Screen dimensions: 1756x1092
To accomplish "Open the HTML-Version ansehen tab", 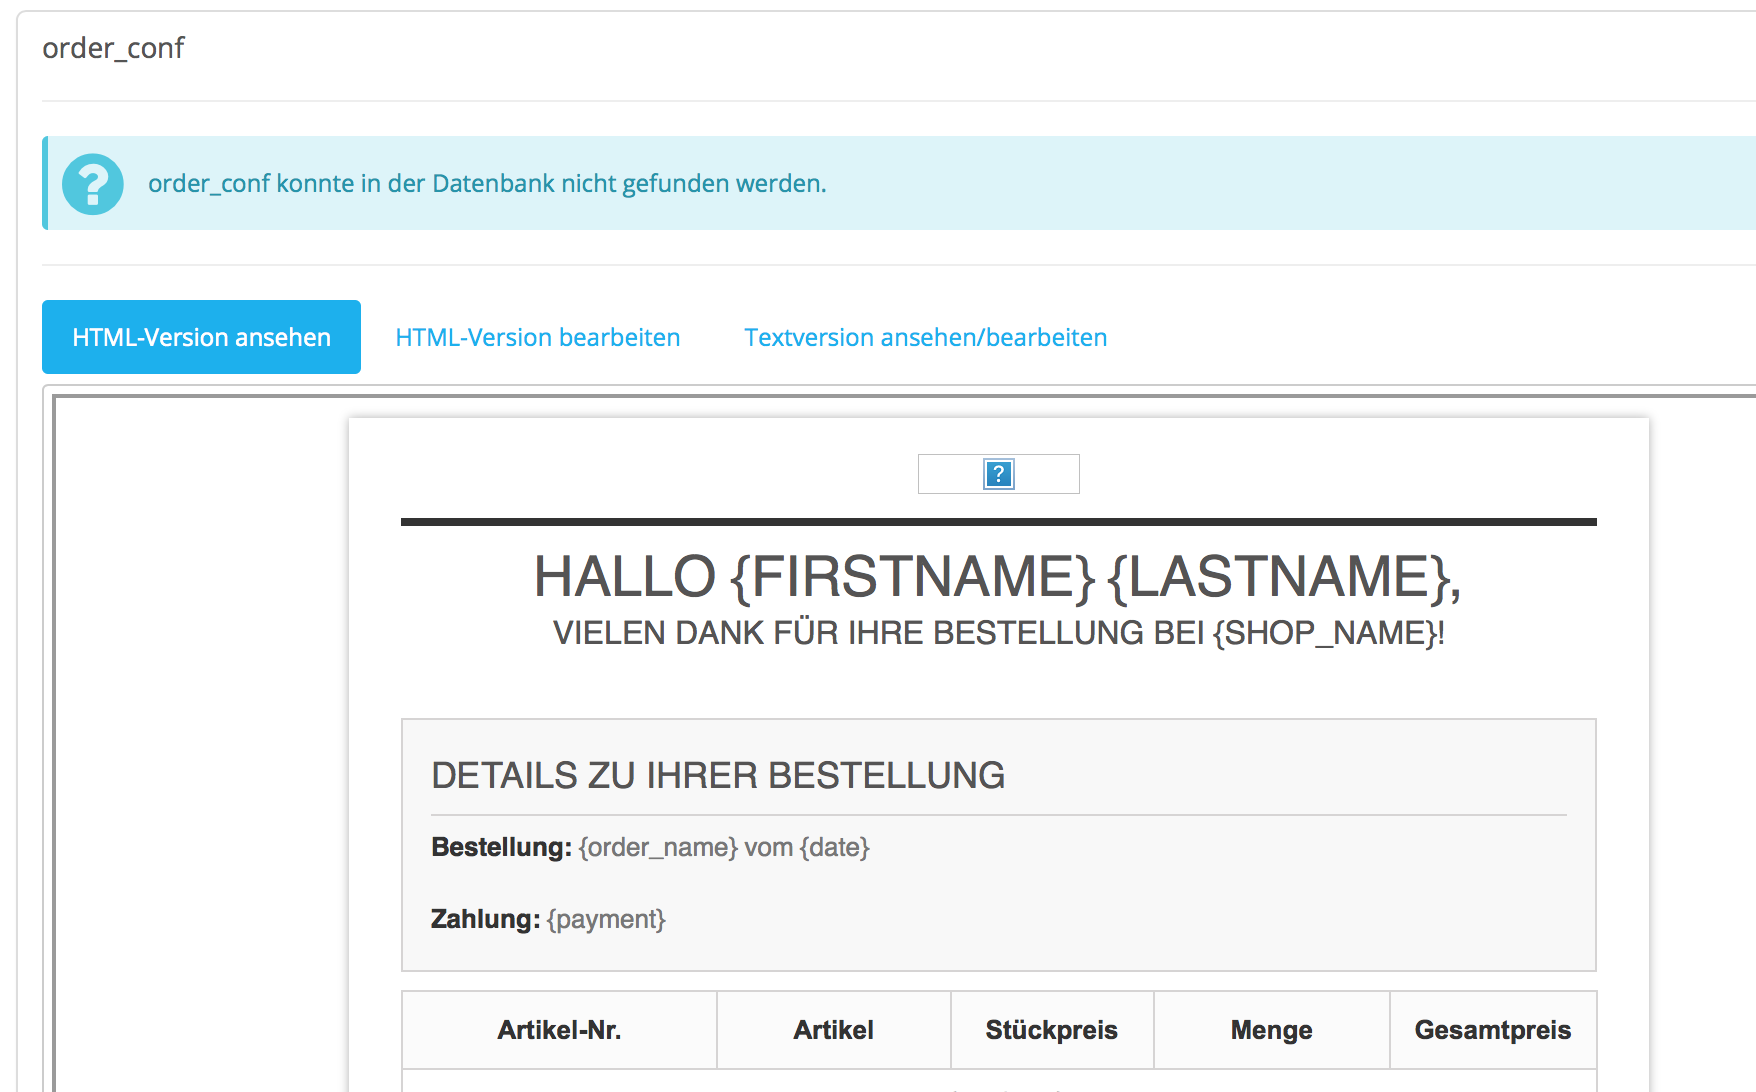I will [x=201, y=337].
